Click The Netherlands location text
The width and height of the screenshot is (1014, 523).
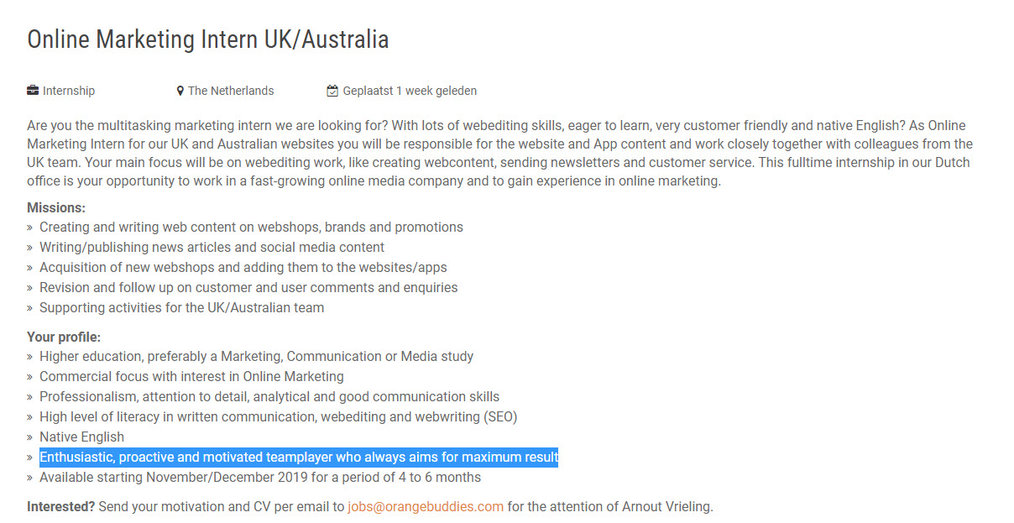pos(231,91)
